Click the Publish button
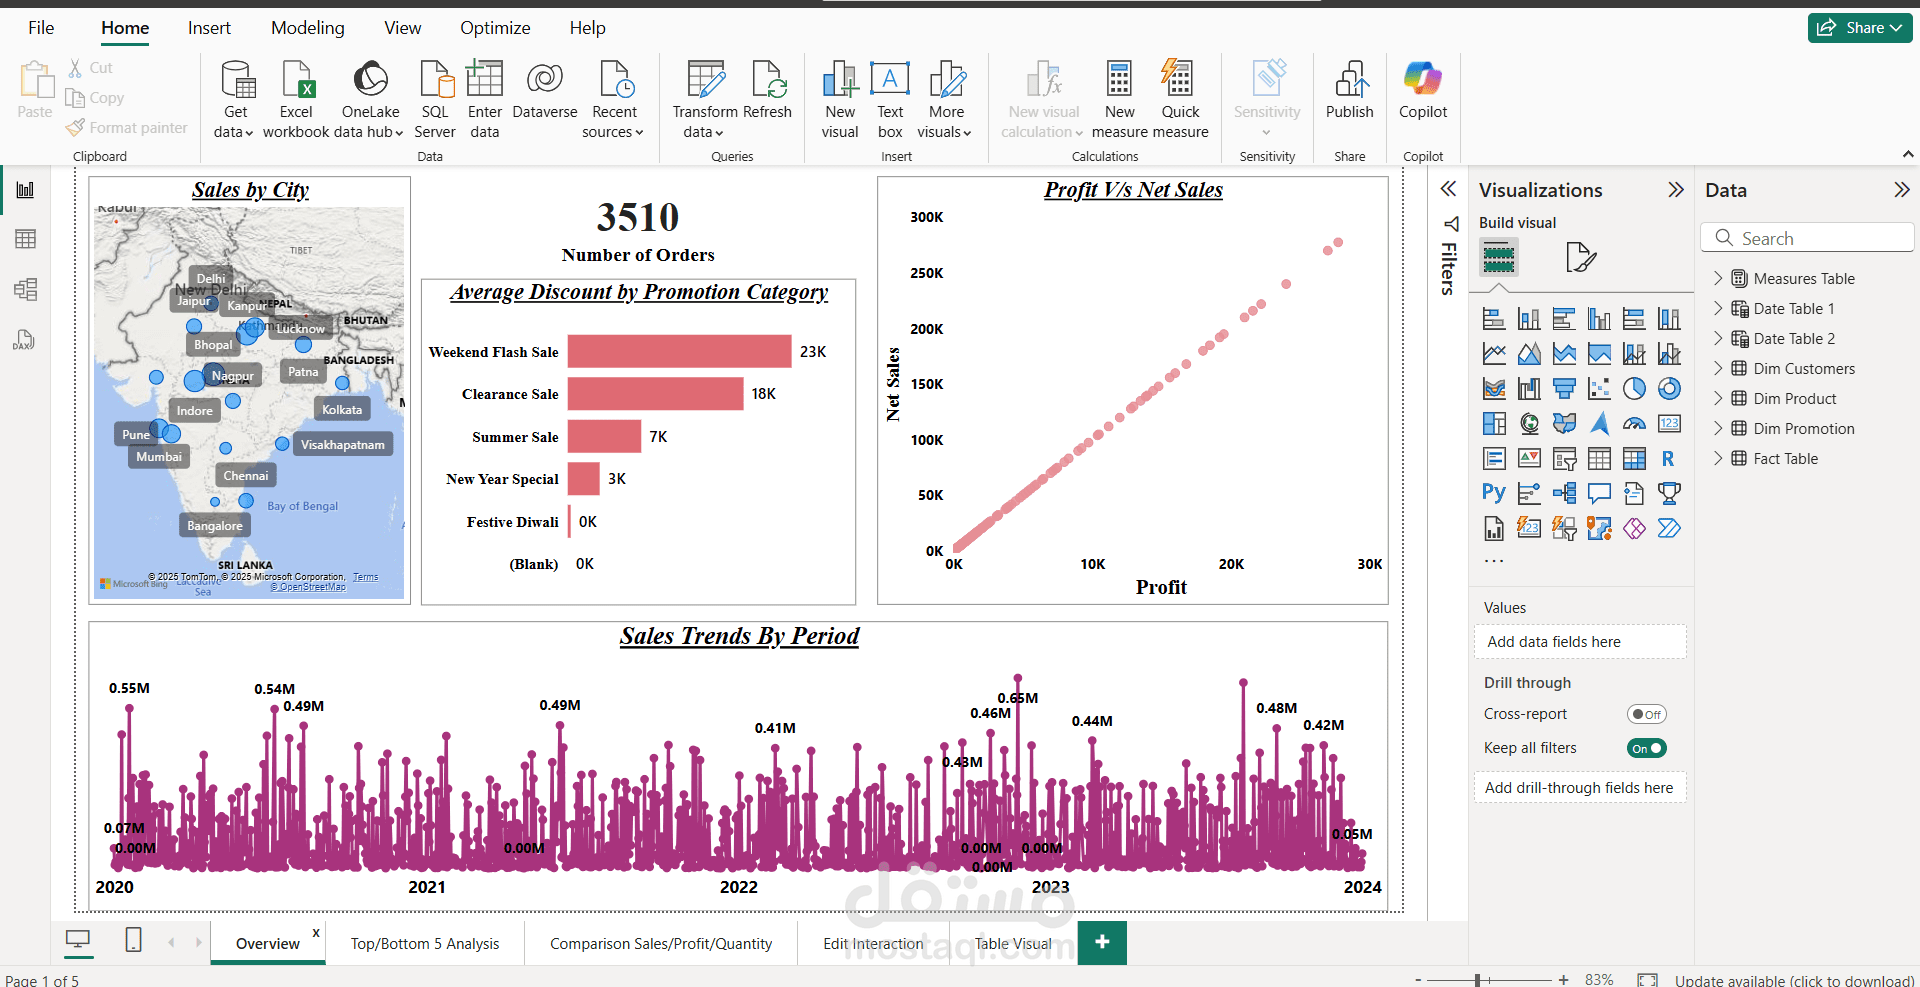Viewport: 1920px width, 987px height. pyautogui.click(x=1349, y=90)
